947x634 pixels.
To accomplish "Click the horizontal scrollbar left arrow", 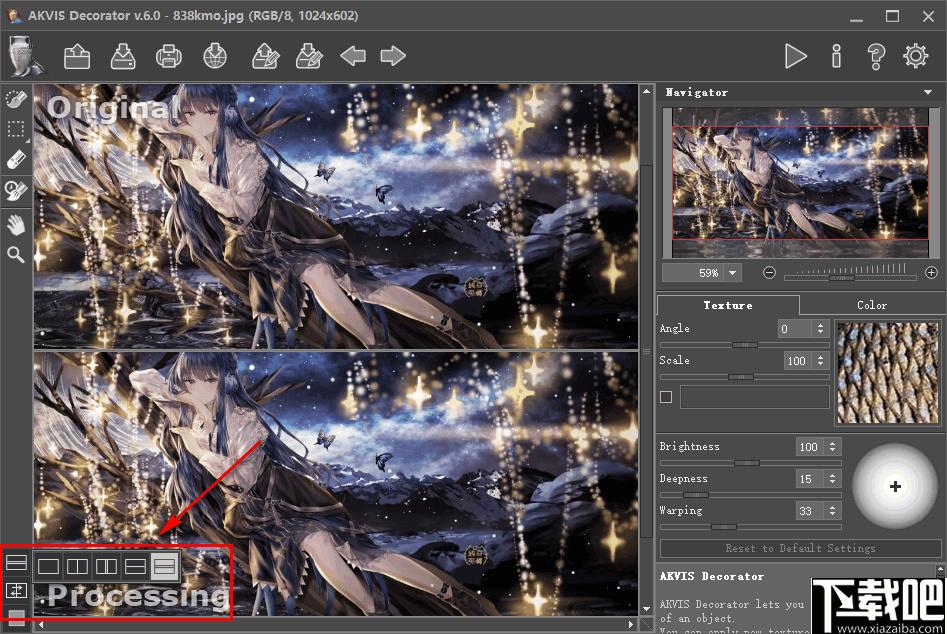I will pyautogui.click(x=40, y=624).
